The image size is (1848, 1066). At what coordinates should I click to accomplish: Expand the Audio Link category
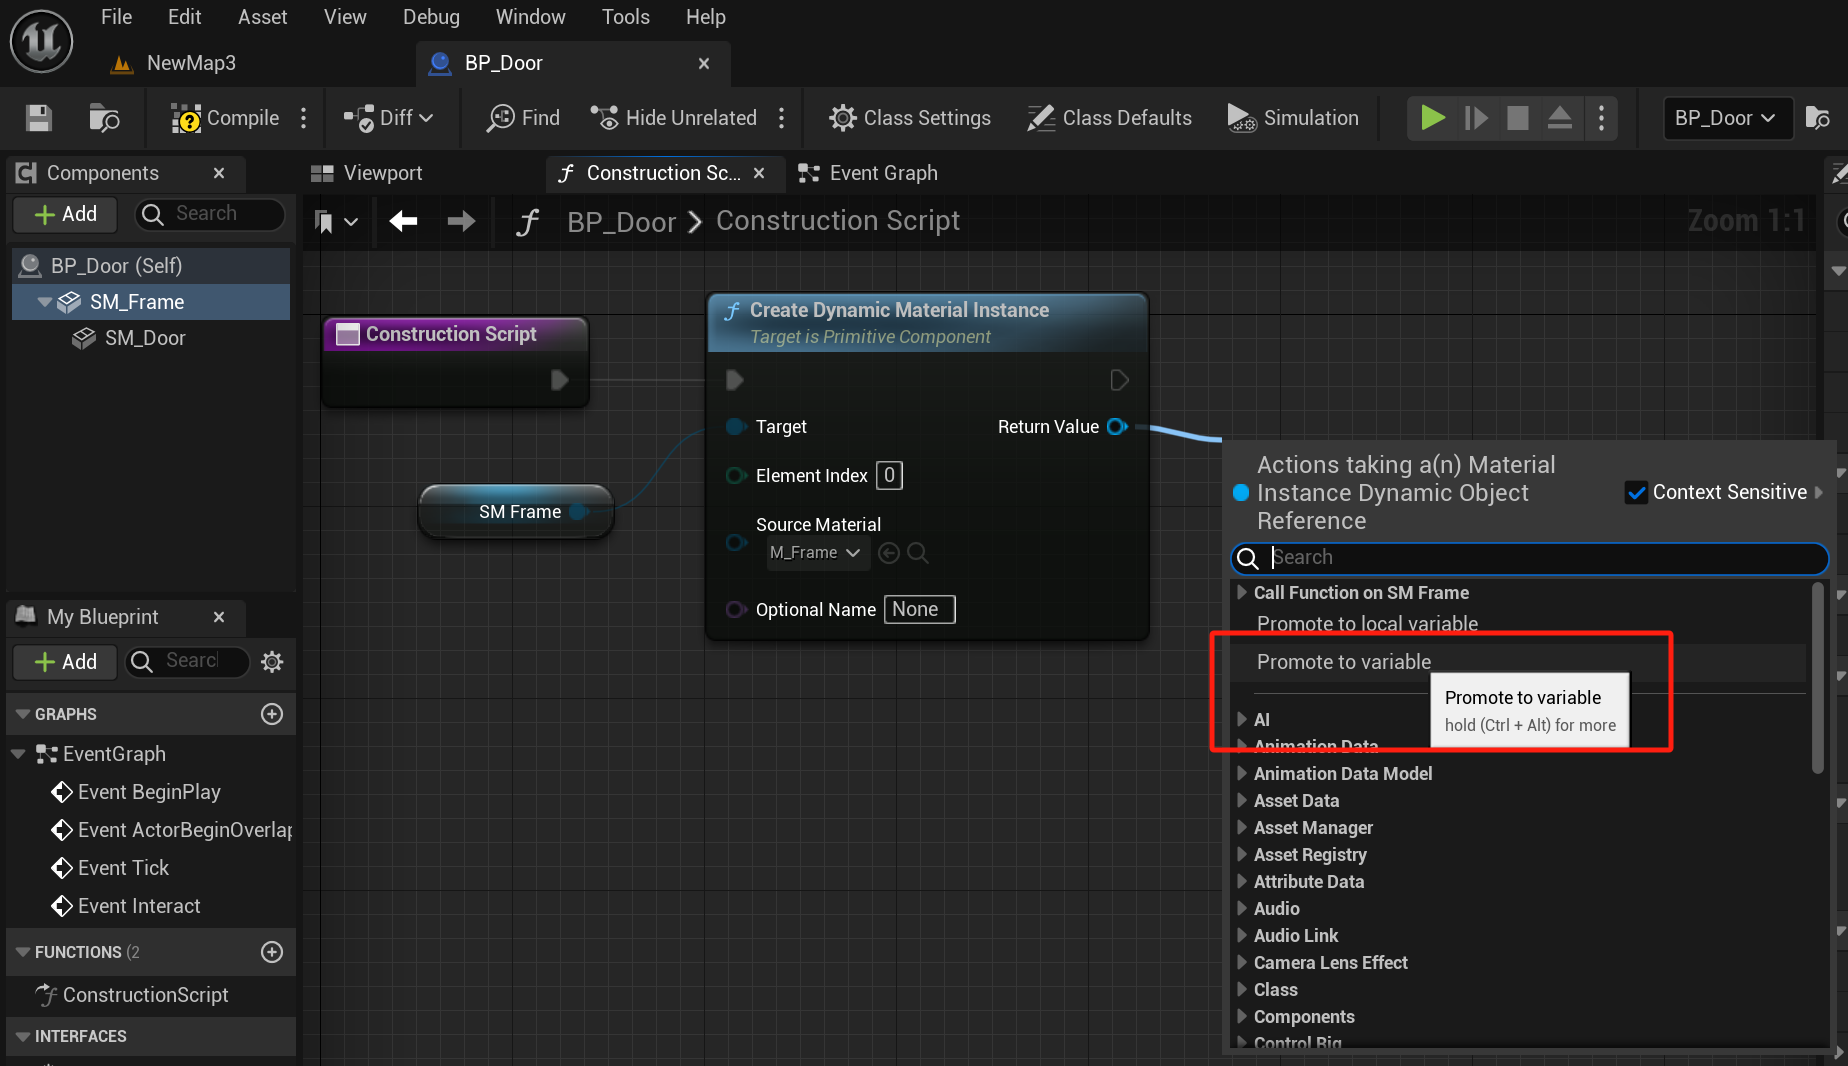point(1242,935)
